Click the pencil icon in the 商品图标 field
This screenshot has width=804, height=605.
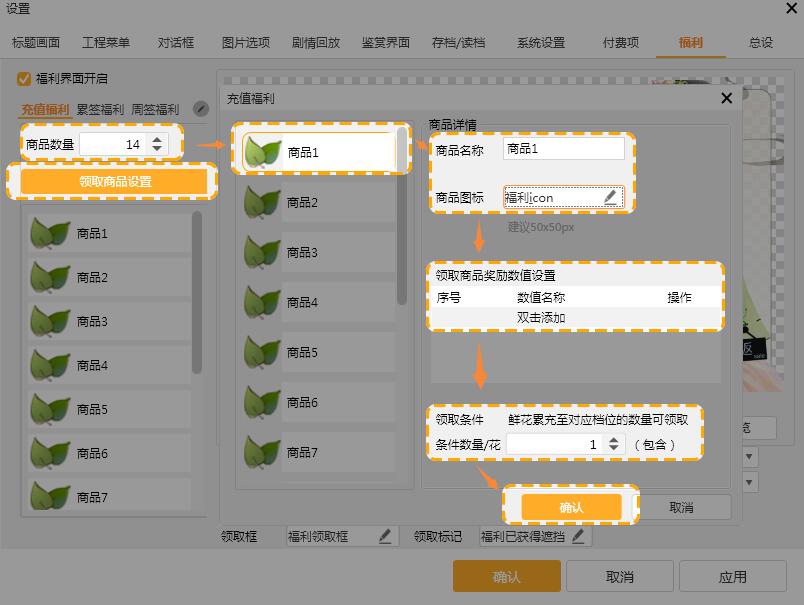pos(610,198)
